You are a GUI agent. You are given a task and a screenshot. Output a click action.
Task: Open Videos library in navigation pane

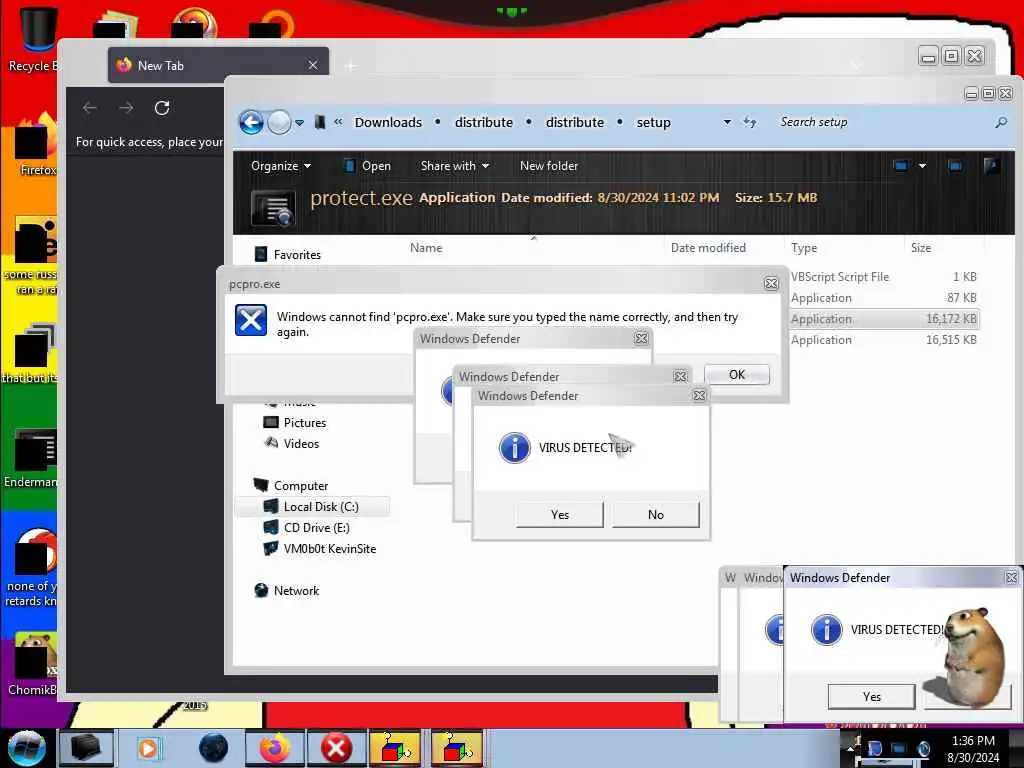(291, 443)
